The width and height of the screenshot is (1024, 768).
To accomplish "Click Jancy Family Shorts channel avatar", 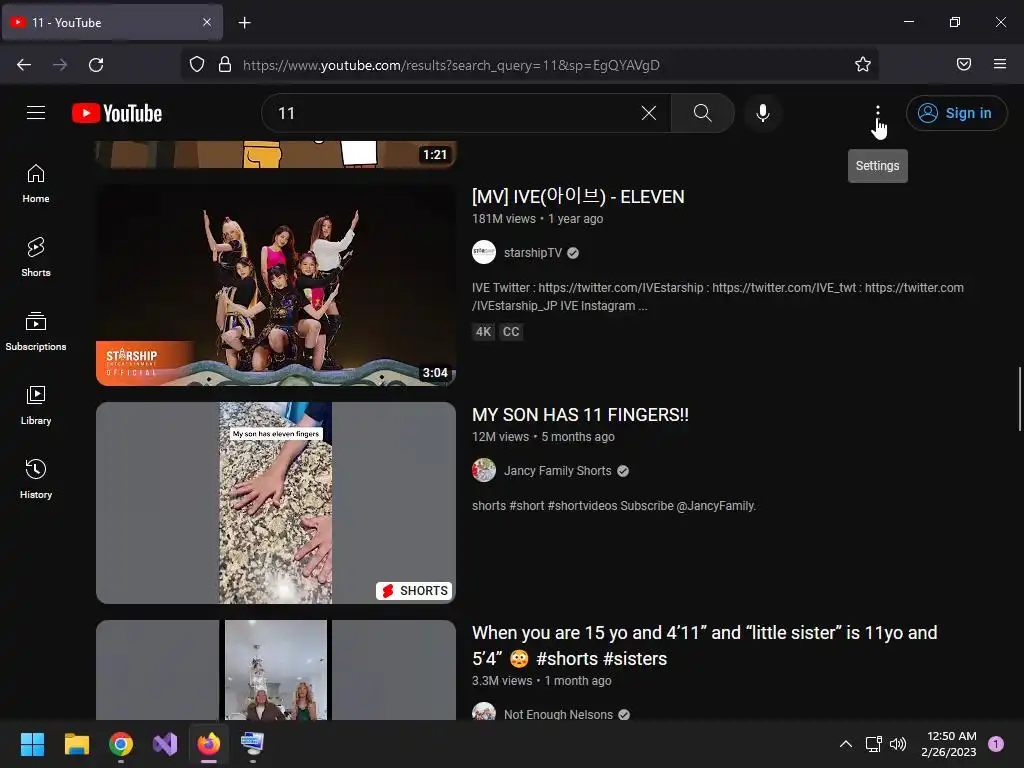I will (x=484, y=470).
